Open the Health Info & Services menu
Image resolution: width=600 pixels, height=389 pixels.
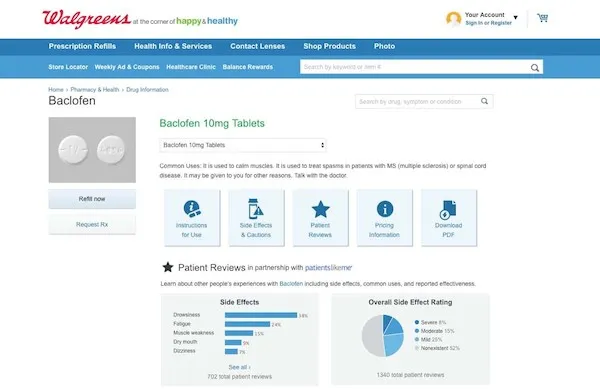173,46
